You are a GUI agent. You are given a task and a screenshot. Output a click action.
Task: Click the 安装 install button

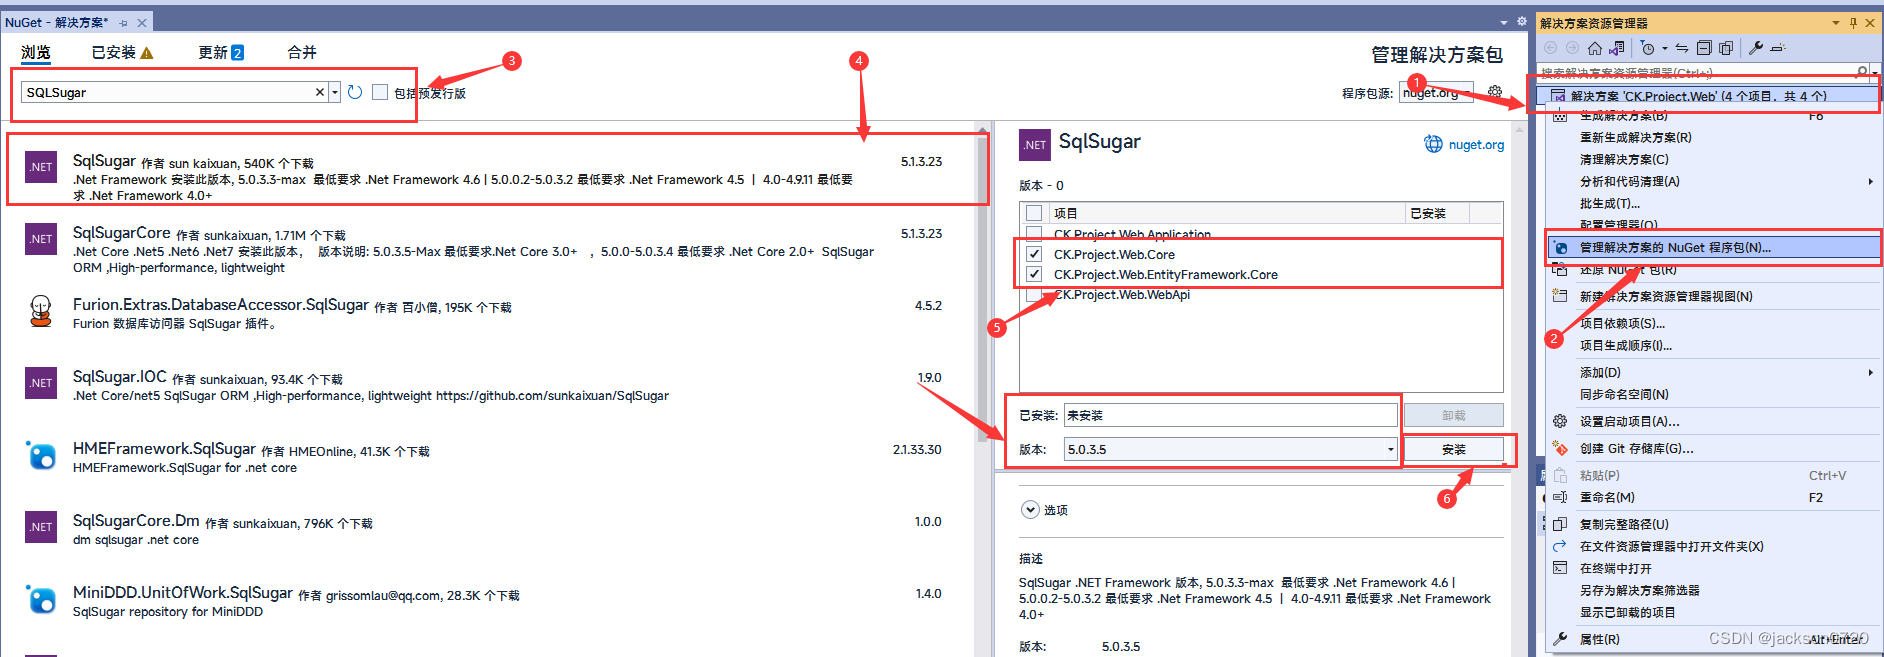pos(1454,450)
